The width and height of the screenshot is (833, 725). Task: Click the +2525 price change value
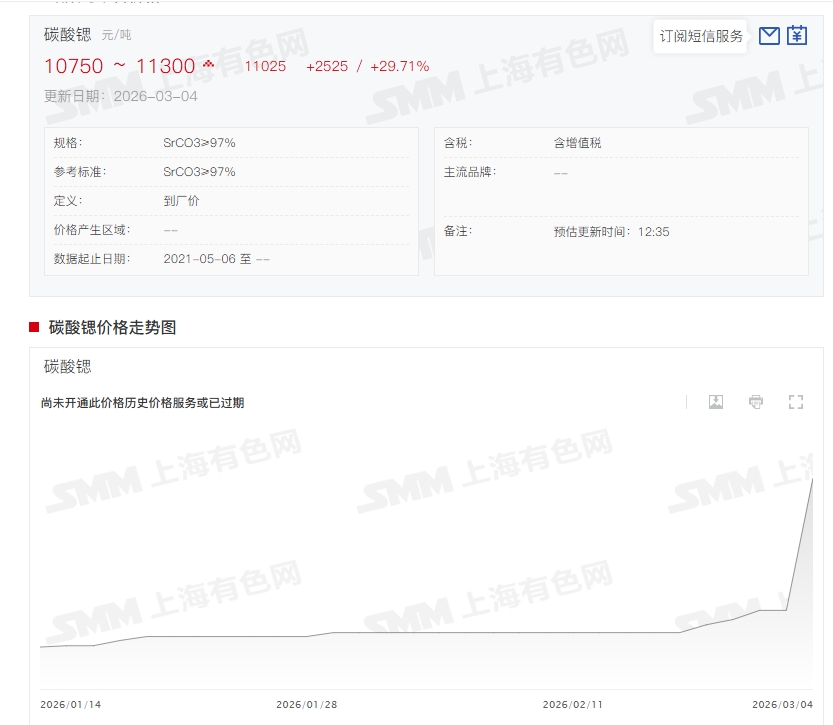(x=327, y=66)
